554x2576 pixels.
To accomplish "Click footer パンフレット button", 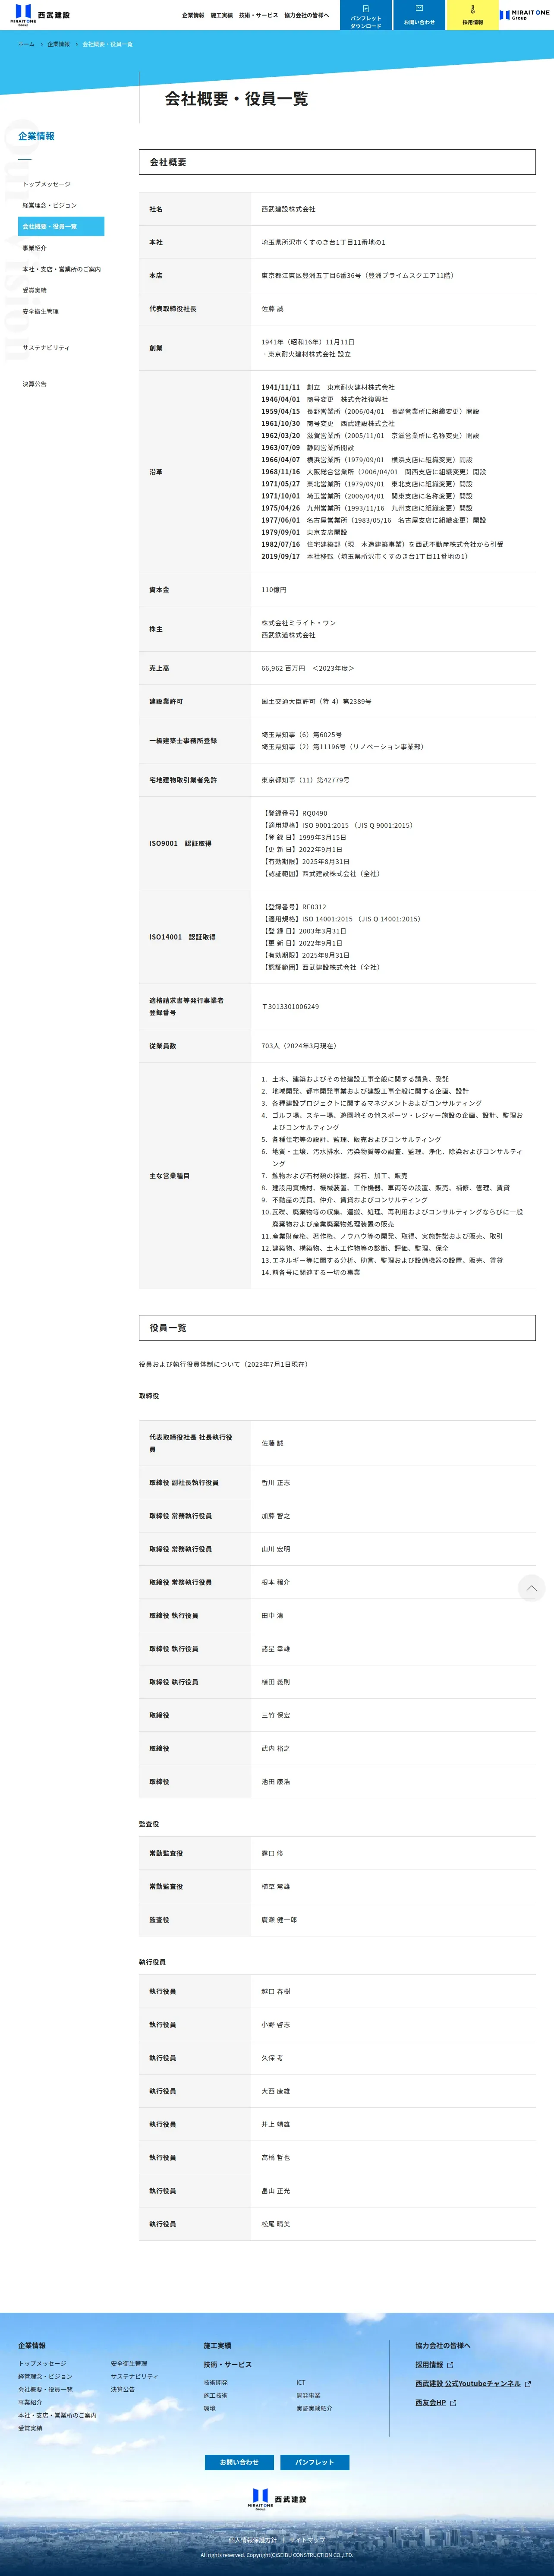I will (314, 2461).
